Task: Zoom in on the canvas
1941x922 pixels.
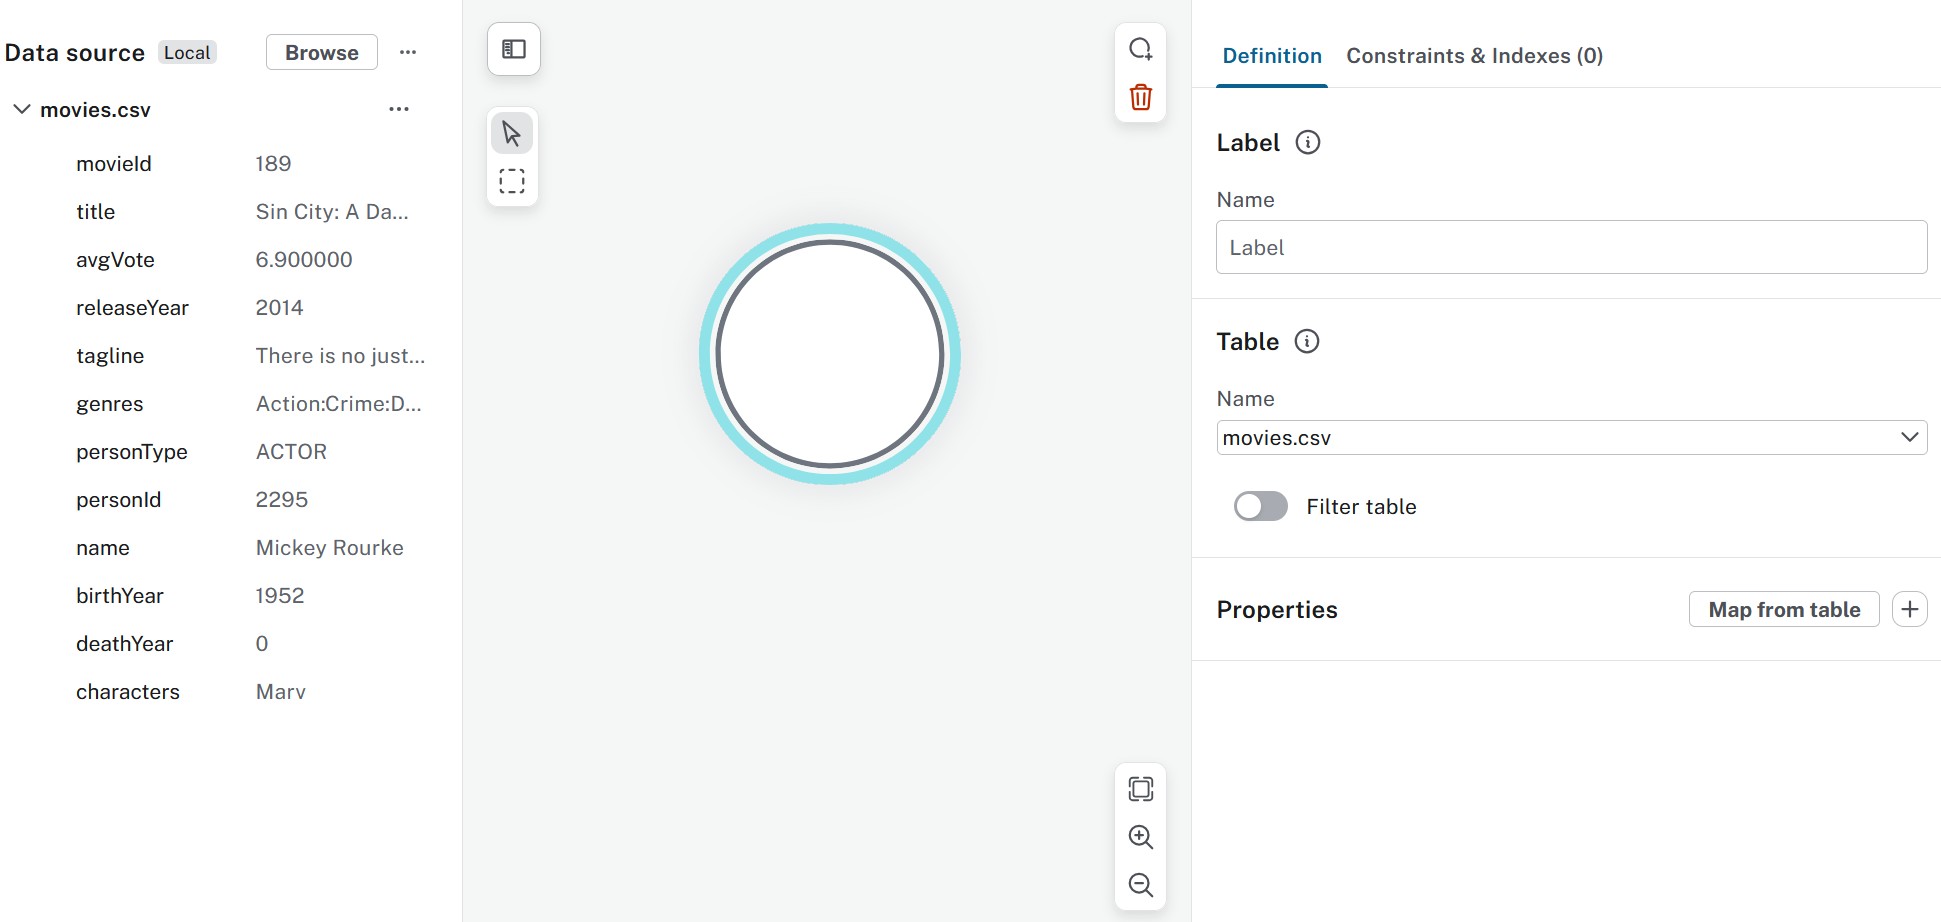Action: click(x=1140, y=837)
